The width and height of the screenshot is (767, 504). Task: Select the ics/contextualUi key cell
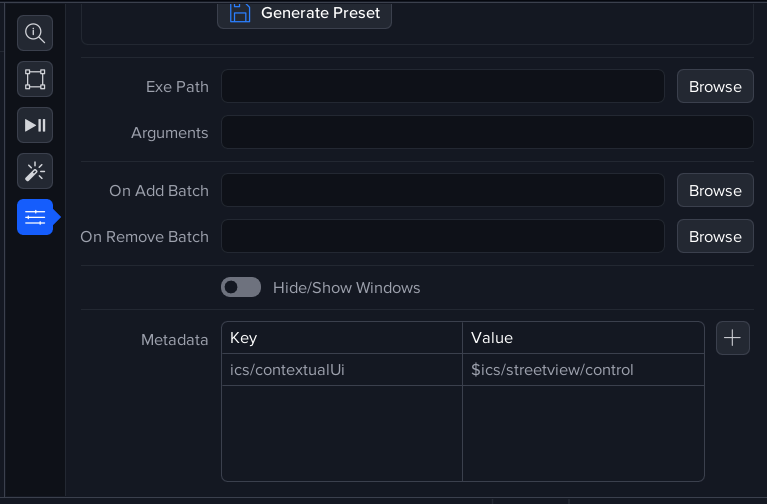tap(341, 370)
